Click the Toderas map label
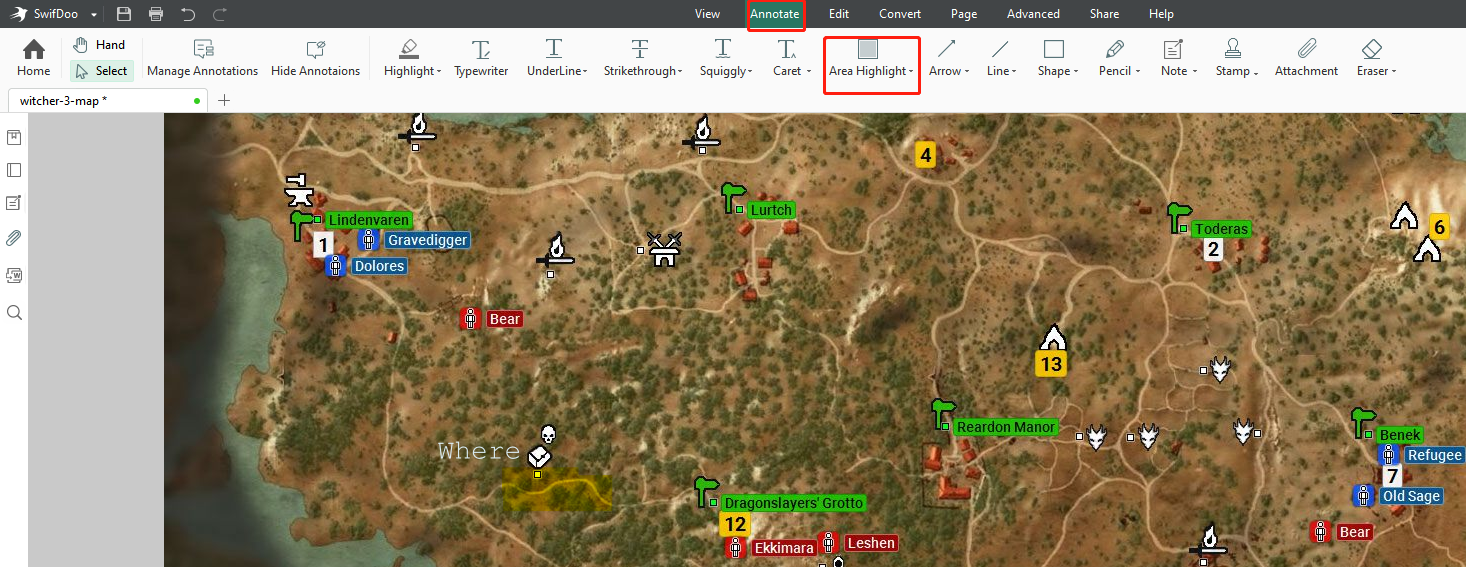This screenshot has width=1466, height=567. click(x=1221, y=229)
